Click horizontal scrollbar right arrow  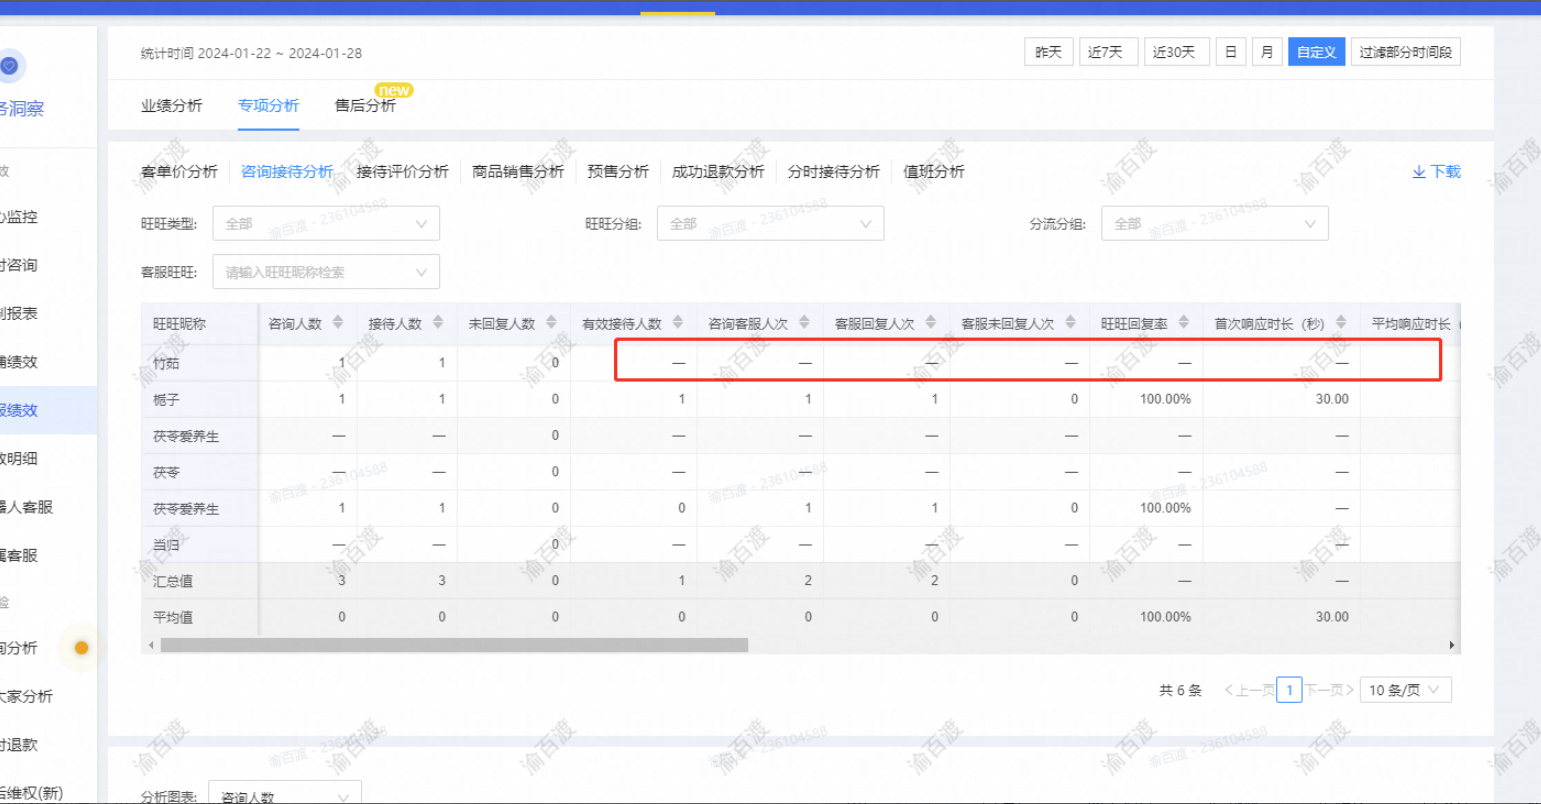1452,645
